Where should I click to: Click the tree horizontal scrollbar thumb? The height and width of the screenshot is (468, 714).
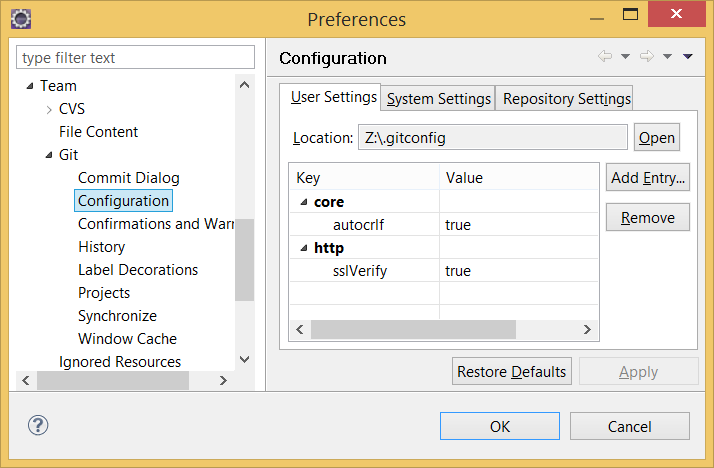coord(113,380)
